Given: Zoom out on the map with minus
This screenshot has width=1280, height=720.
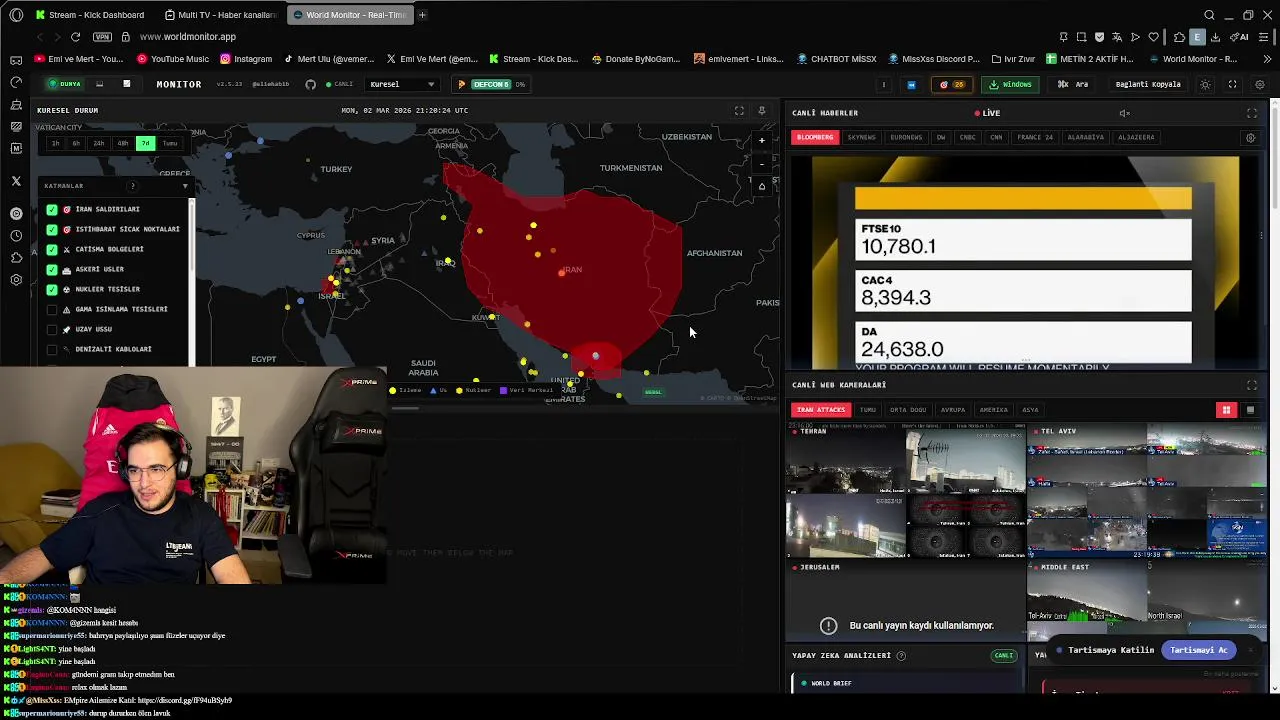Looking at the screenshot, I should pos(762,163).
